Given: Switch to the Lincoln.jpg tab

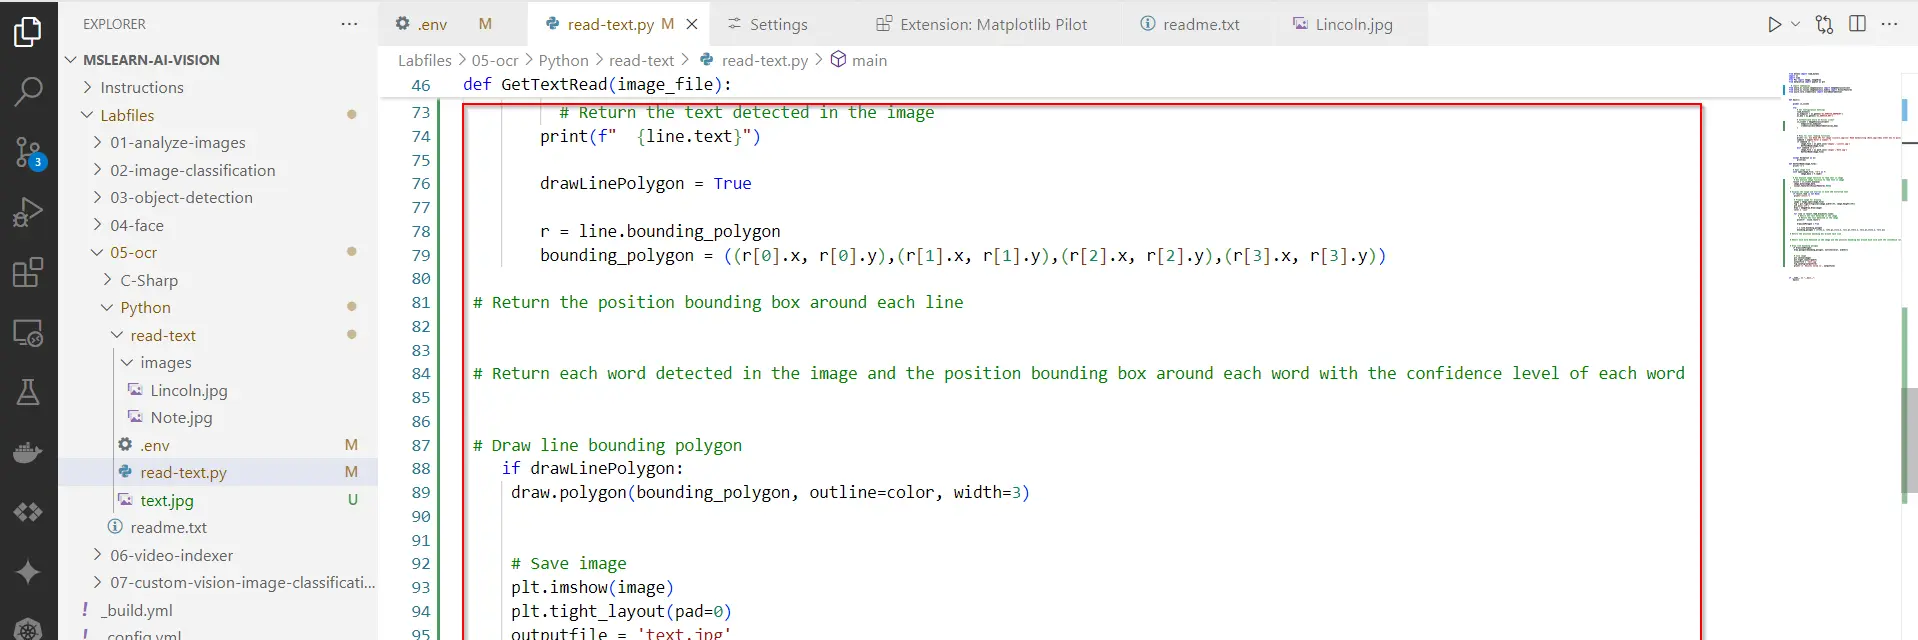Looking at the screenshot, I should tap(1353, 24).
